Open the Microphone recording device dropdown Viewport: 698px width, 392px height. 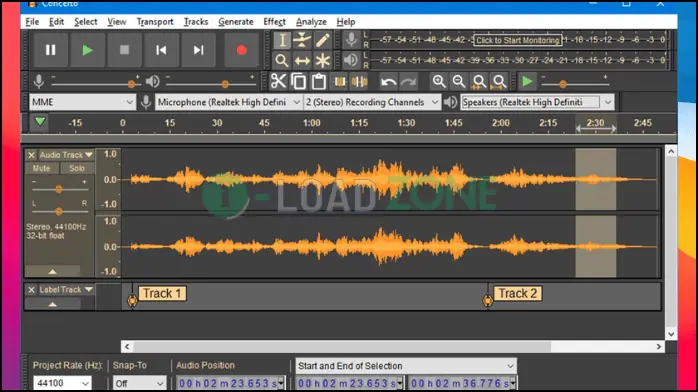click(228, 102)
